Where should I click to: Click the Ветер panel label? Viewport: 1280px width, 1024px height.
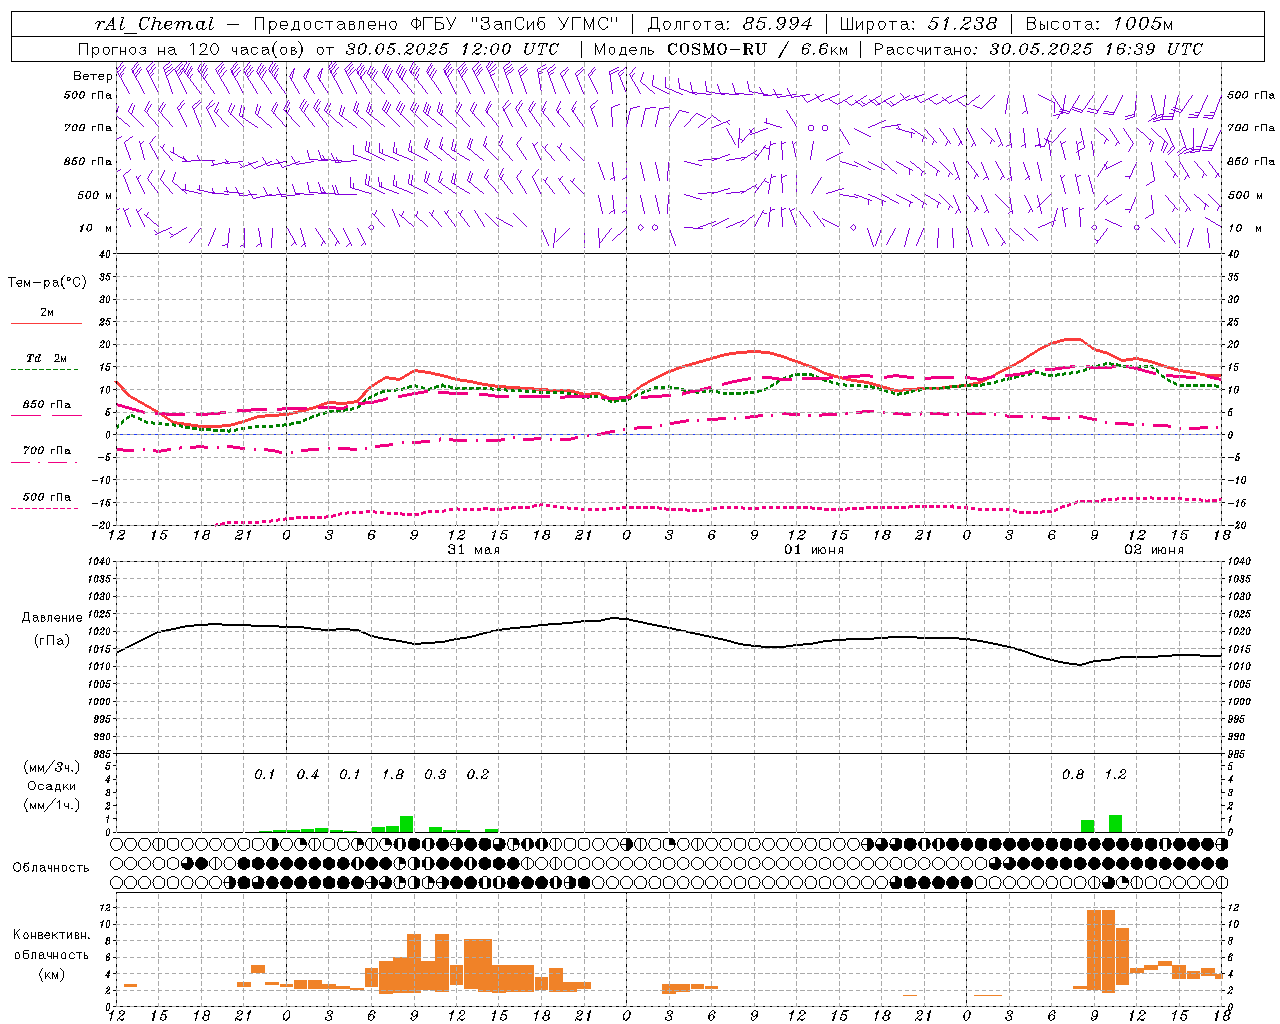92,76
